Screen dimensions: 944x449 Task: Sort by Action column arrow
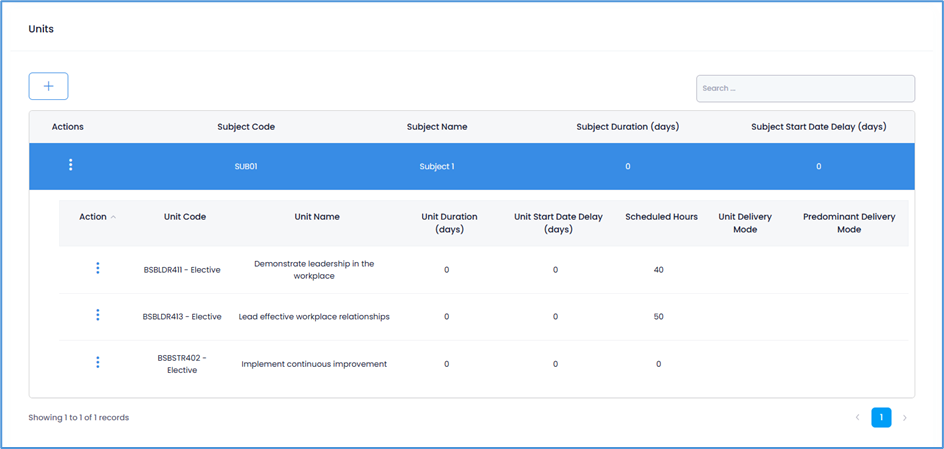click(113, 217)
